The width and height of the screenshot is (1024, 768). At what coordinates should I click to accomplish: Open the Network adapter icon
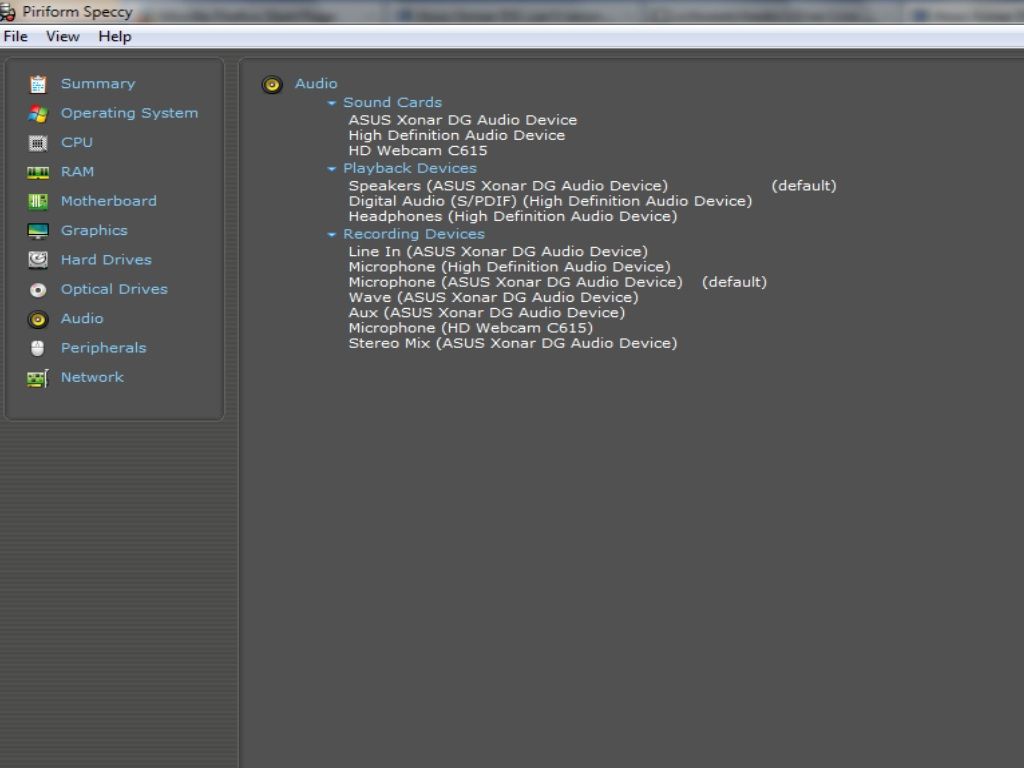pos(38,378)
